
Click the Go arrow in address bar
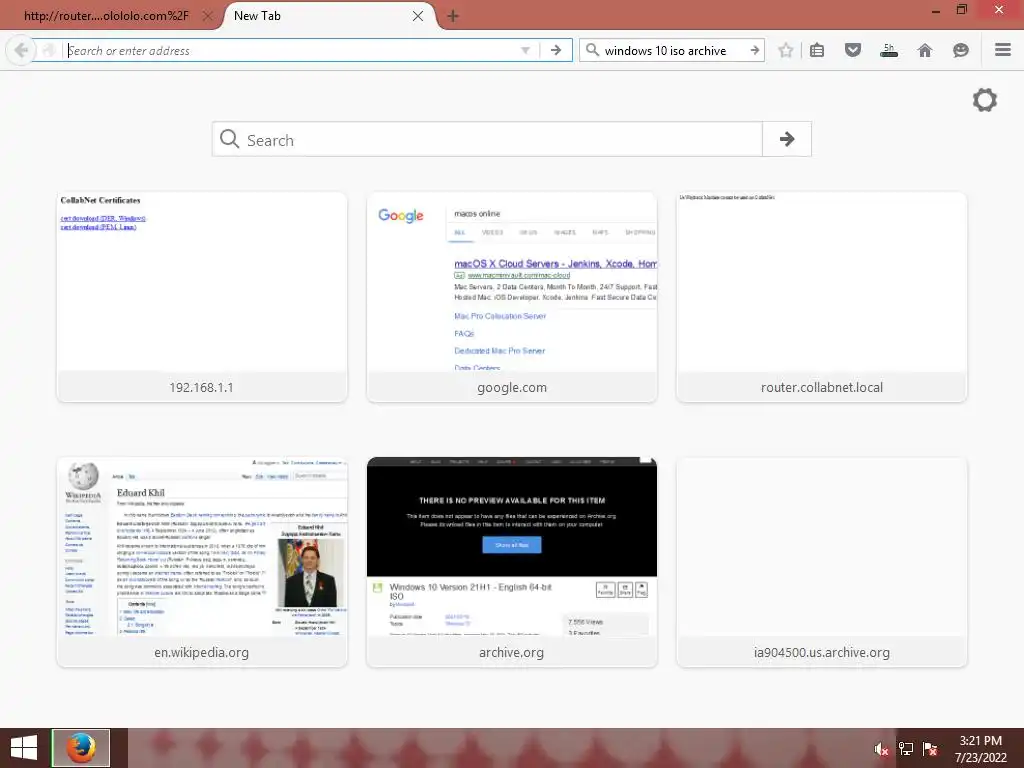pyautogui.click(x=556, y=50)
